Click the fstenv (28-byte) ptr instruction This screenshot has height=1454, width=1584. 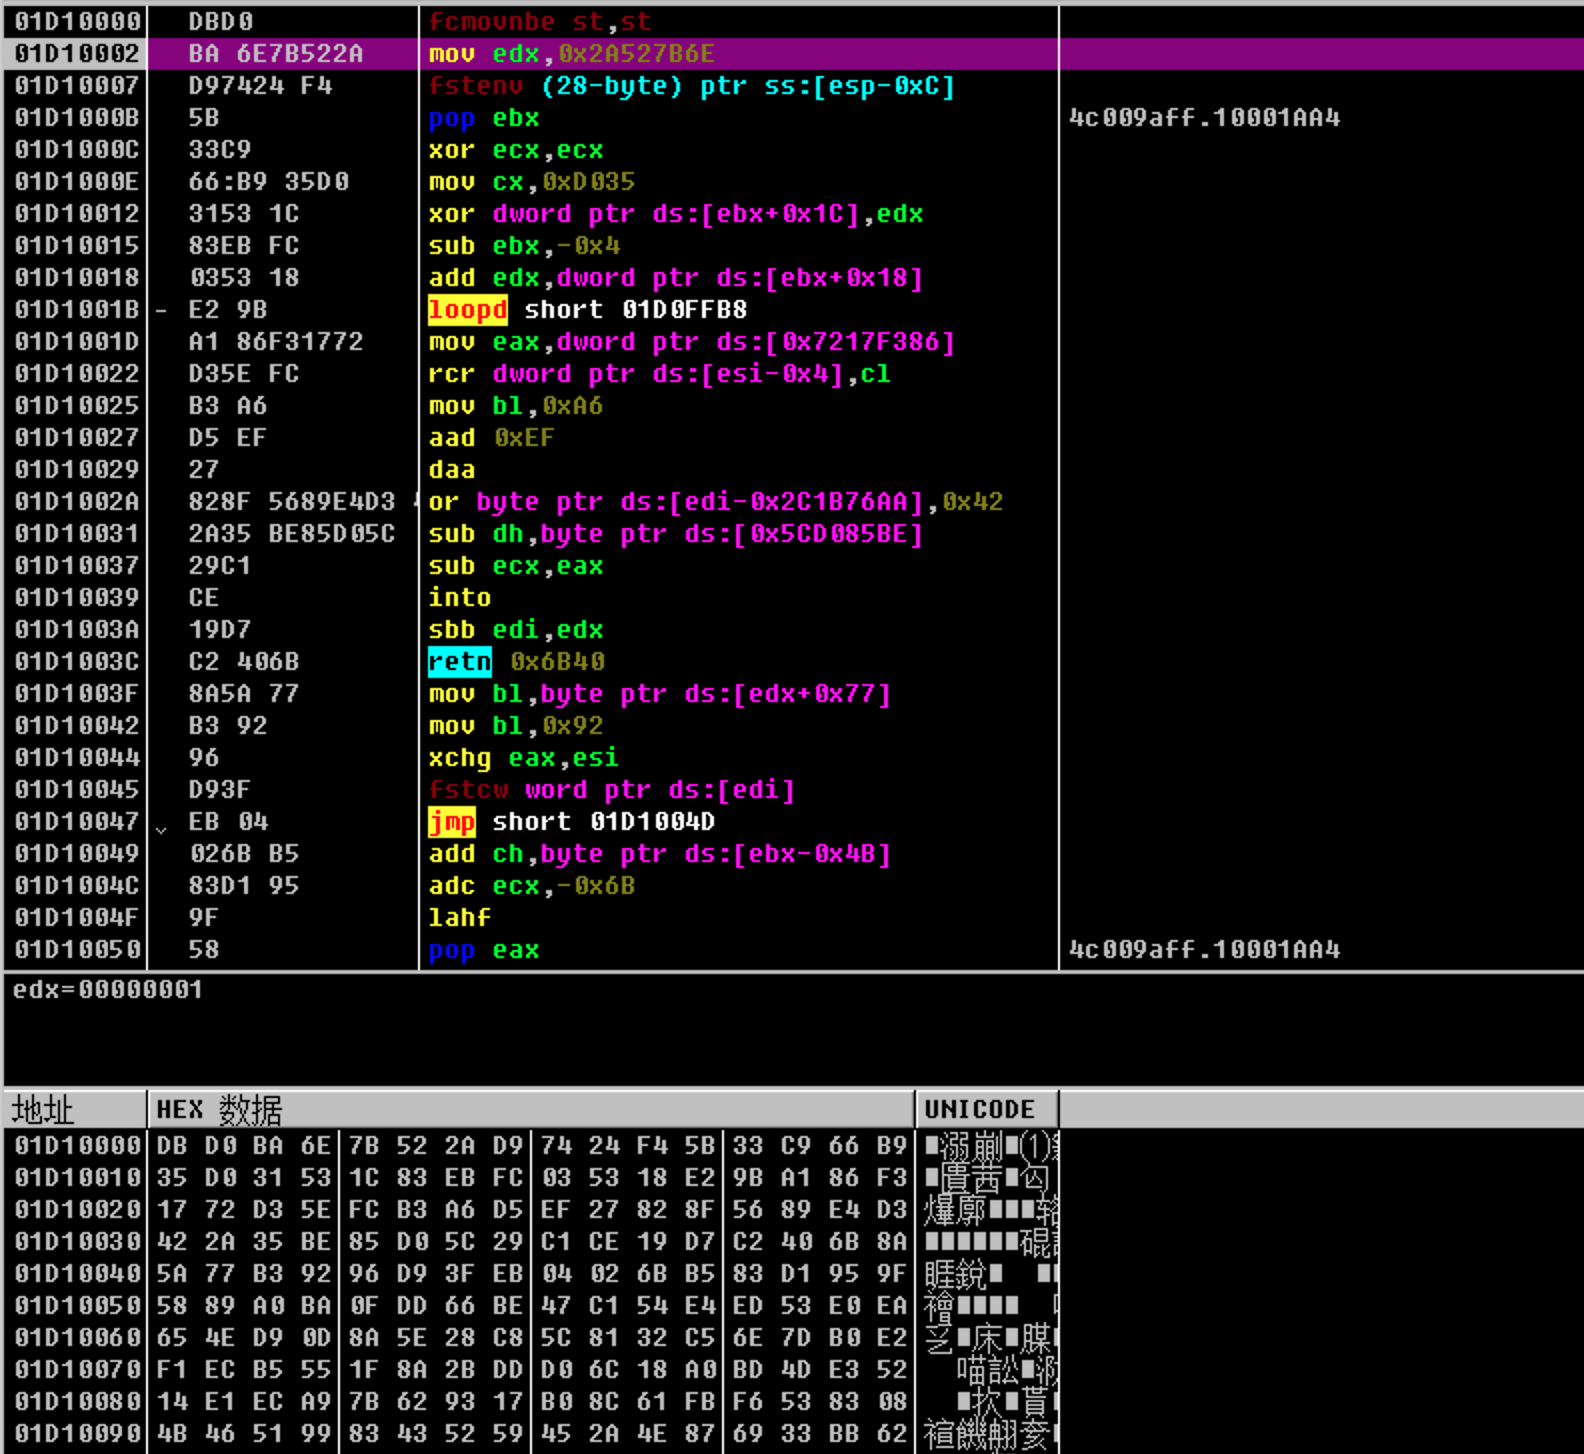pyautogui.click(x=691, y=86)
